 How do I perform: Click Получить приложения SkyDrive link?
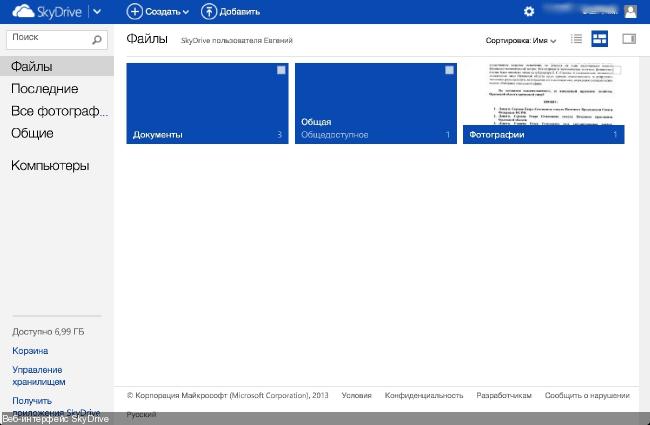pyautogui.click(x=56, y=406)
